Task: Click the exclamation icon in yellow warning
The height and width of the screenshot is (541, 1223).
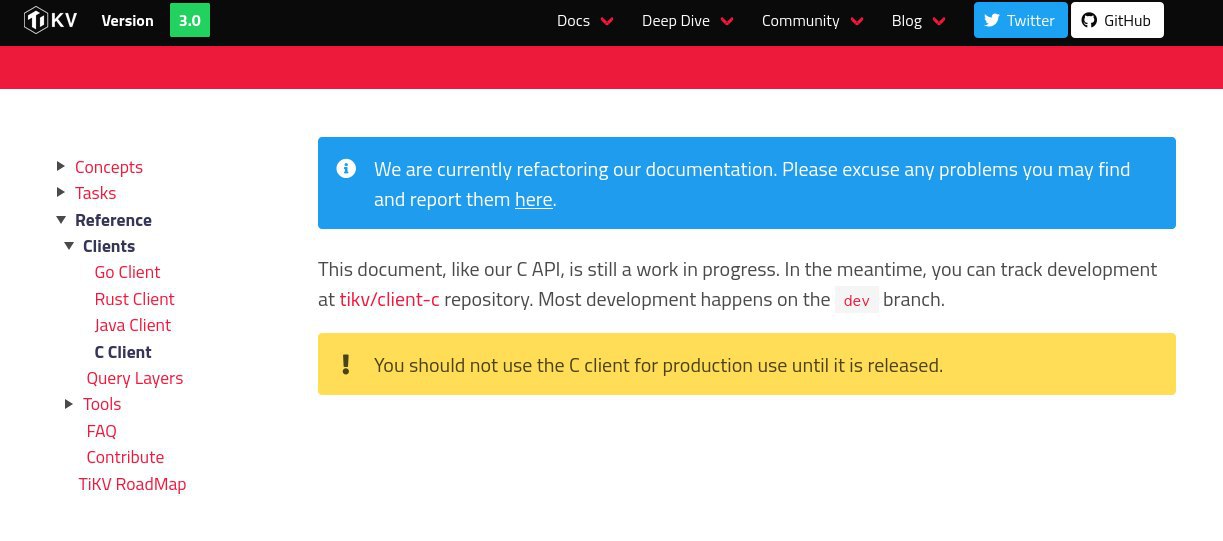Action: 346,364
